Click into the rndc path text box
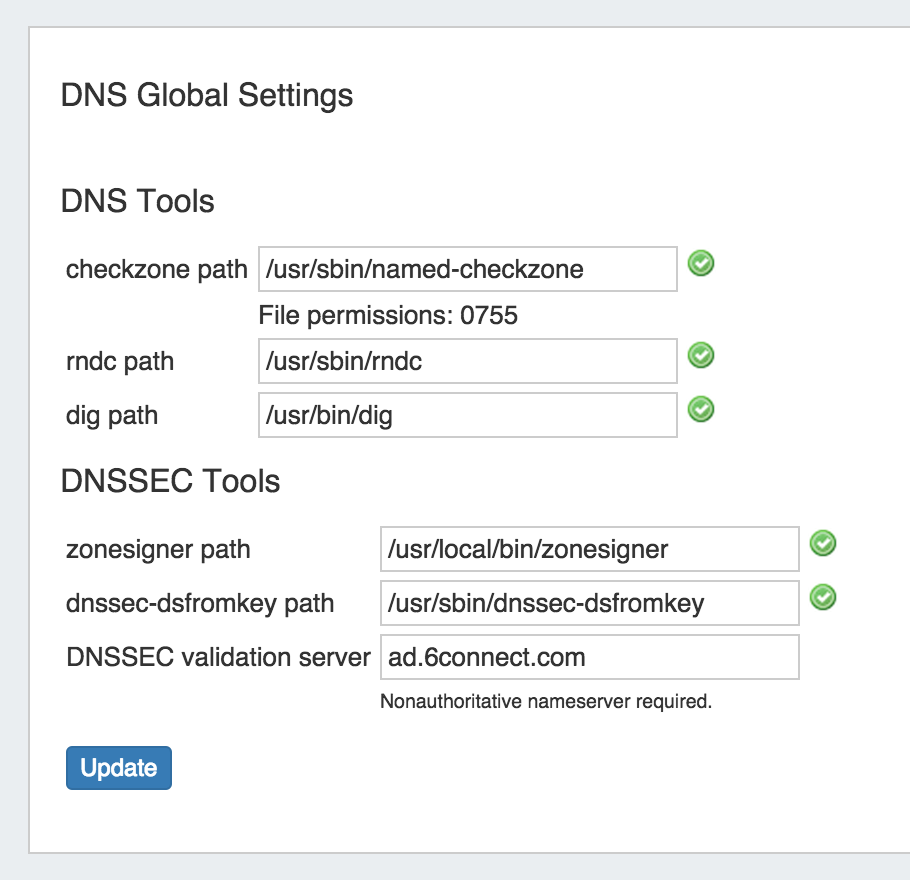This screenshot has width=910, height=880. 467,361
